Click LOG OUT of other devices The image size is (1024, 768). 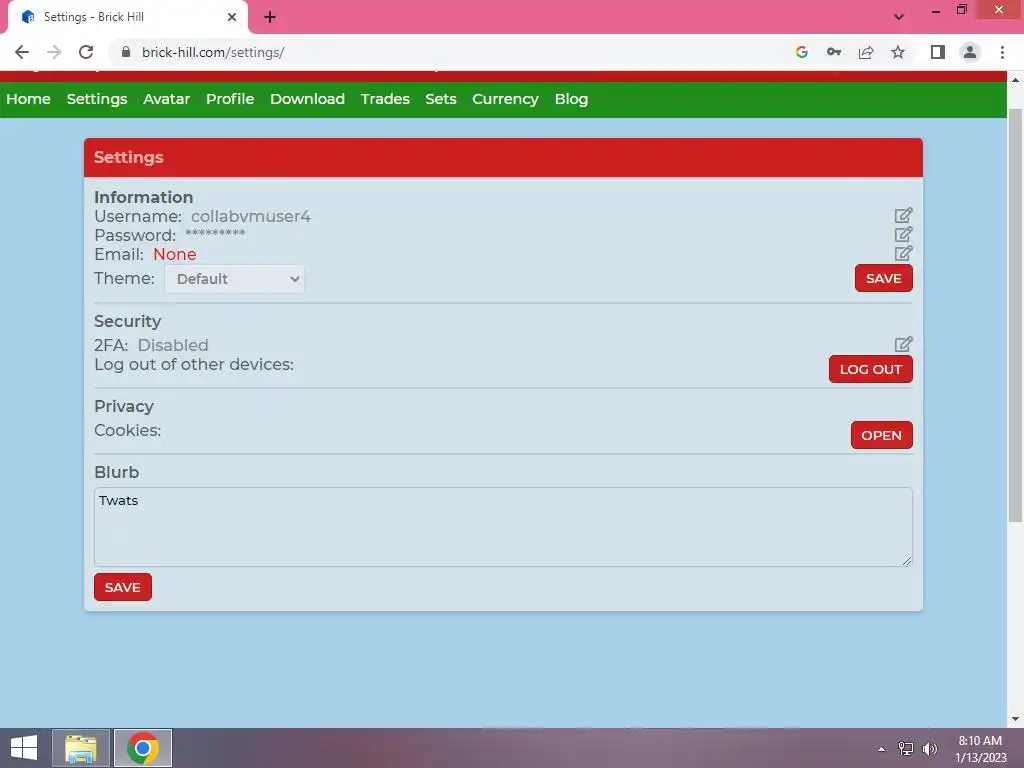(871, 369)
